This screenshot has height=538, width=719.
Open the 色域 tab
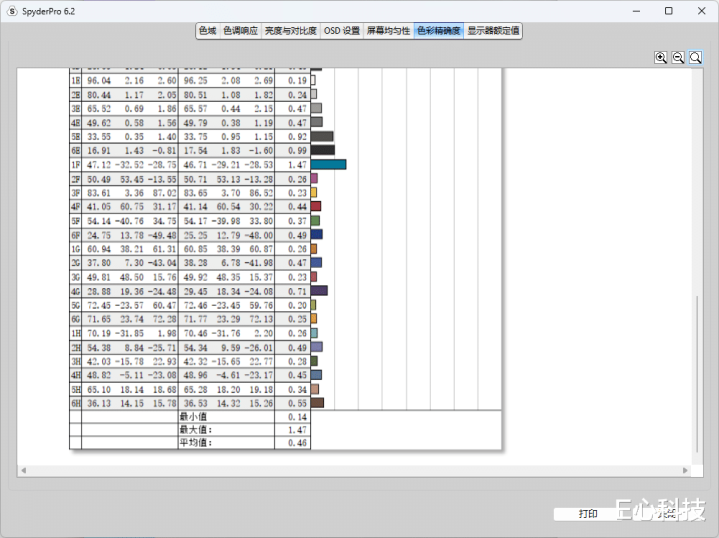click(208, 31)
